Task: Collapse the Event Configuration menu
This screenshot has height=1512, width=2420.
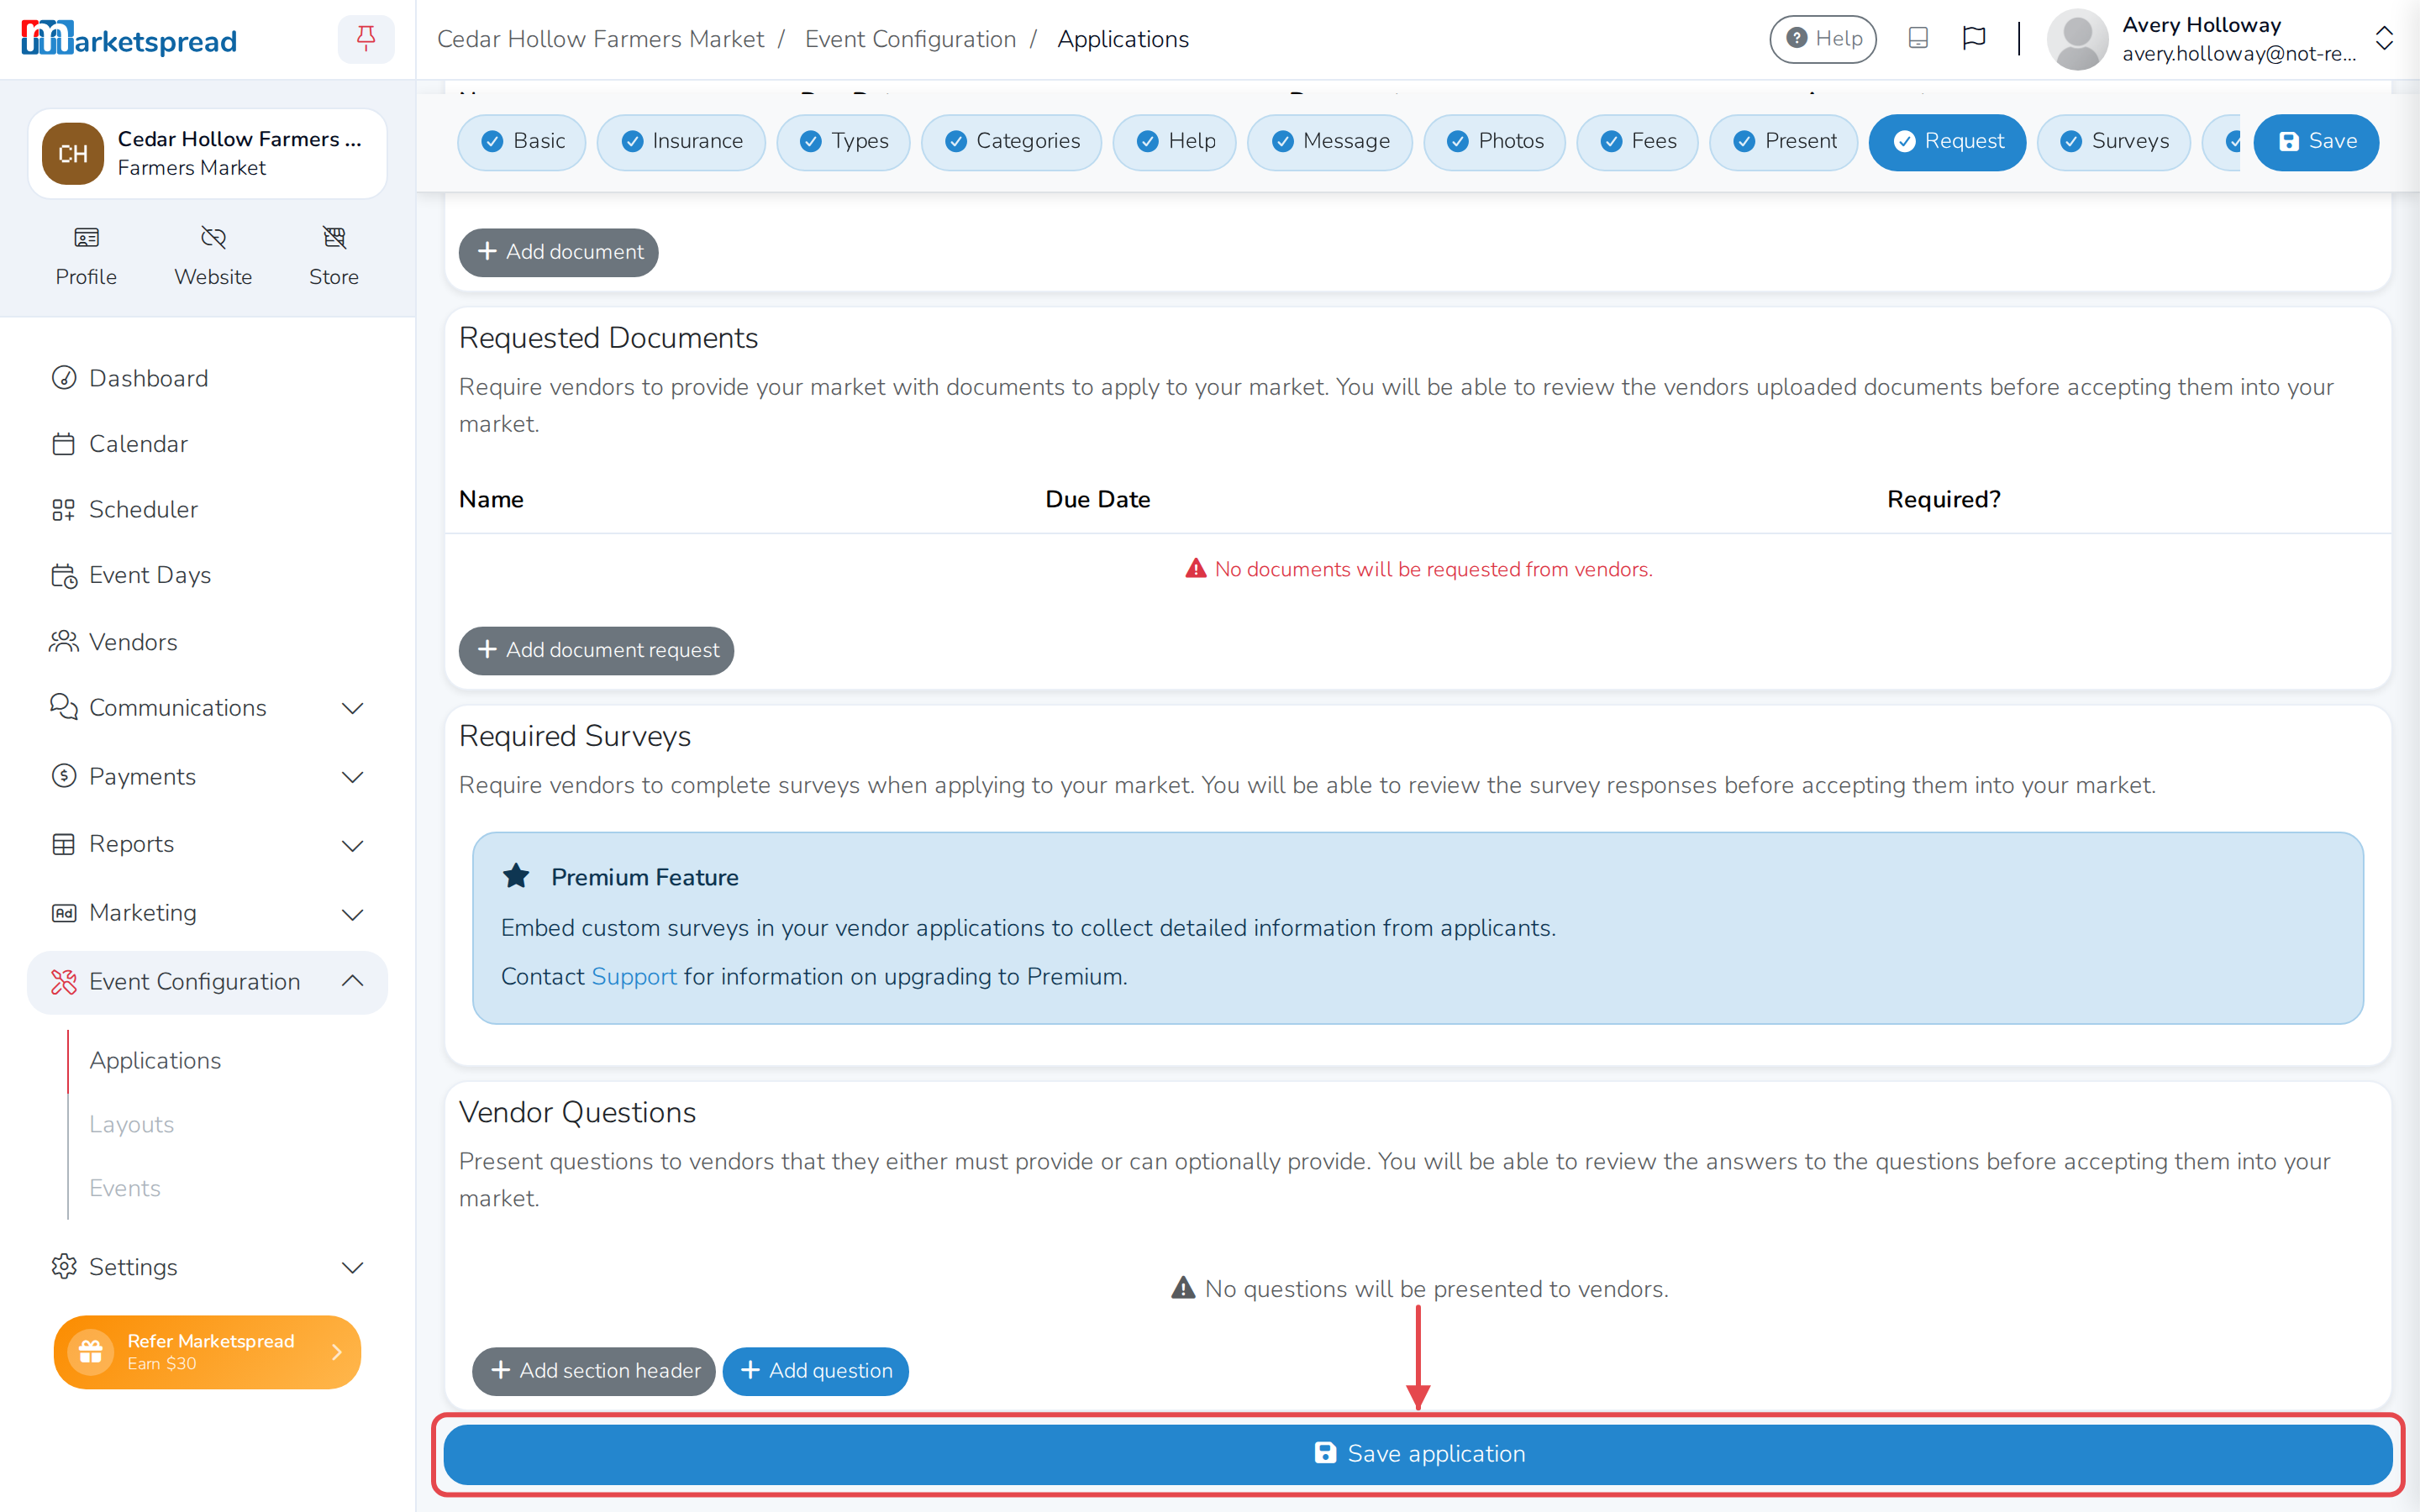Action: (x=207, y=982)
